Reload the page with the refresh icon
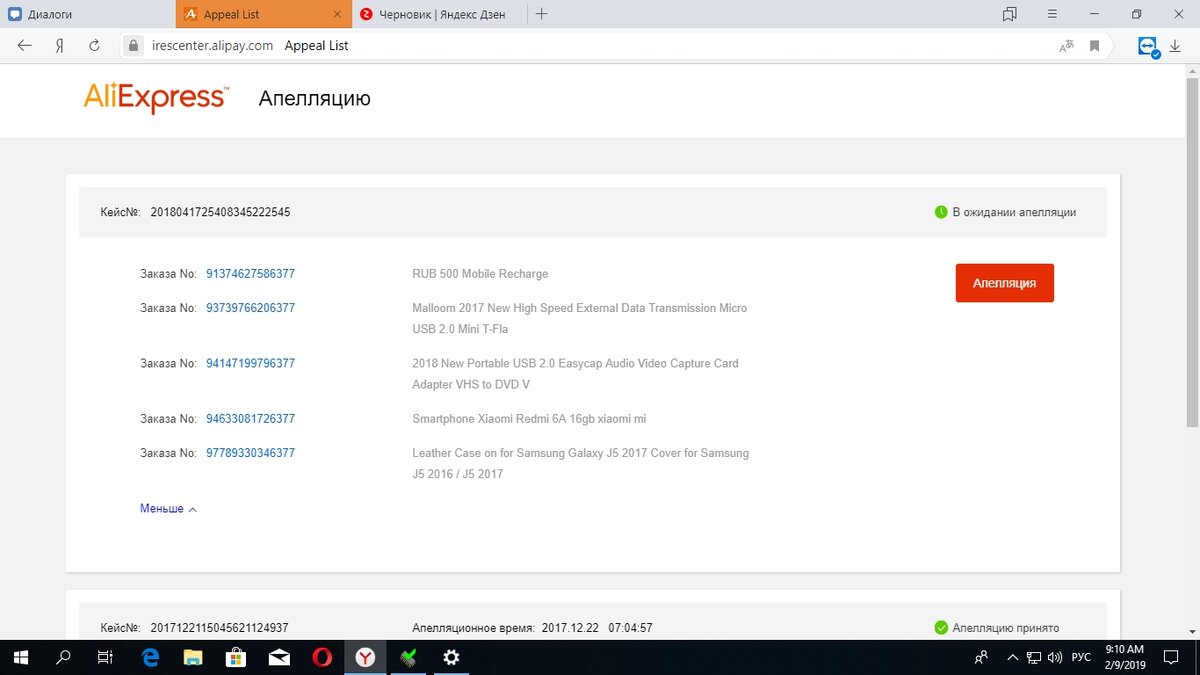Screen dimensions: 1200x675 94,46
